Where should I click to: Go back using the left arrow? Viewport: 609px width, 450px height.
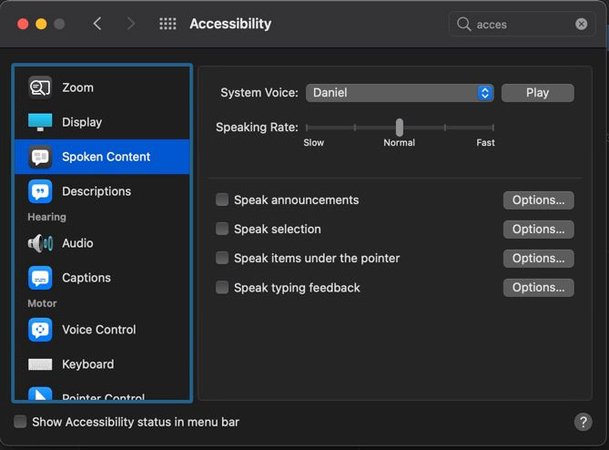(x=97, y=24)
